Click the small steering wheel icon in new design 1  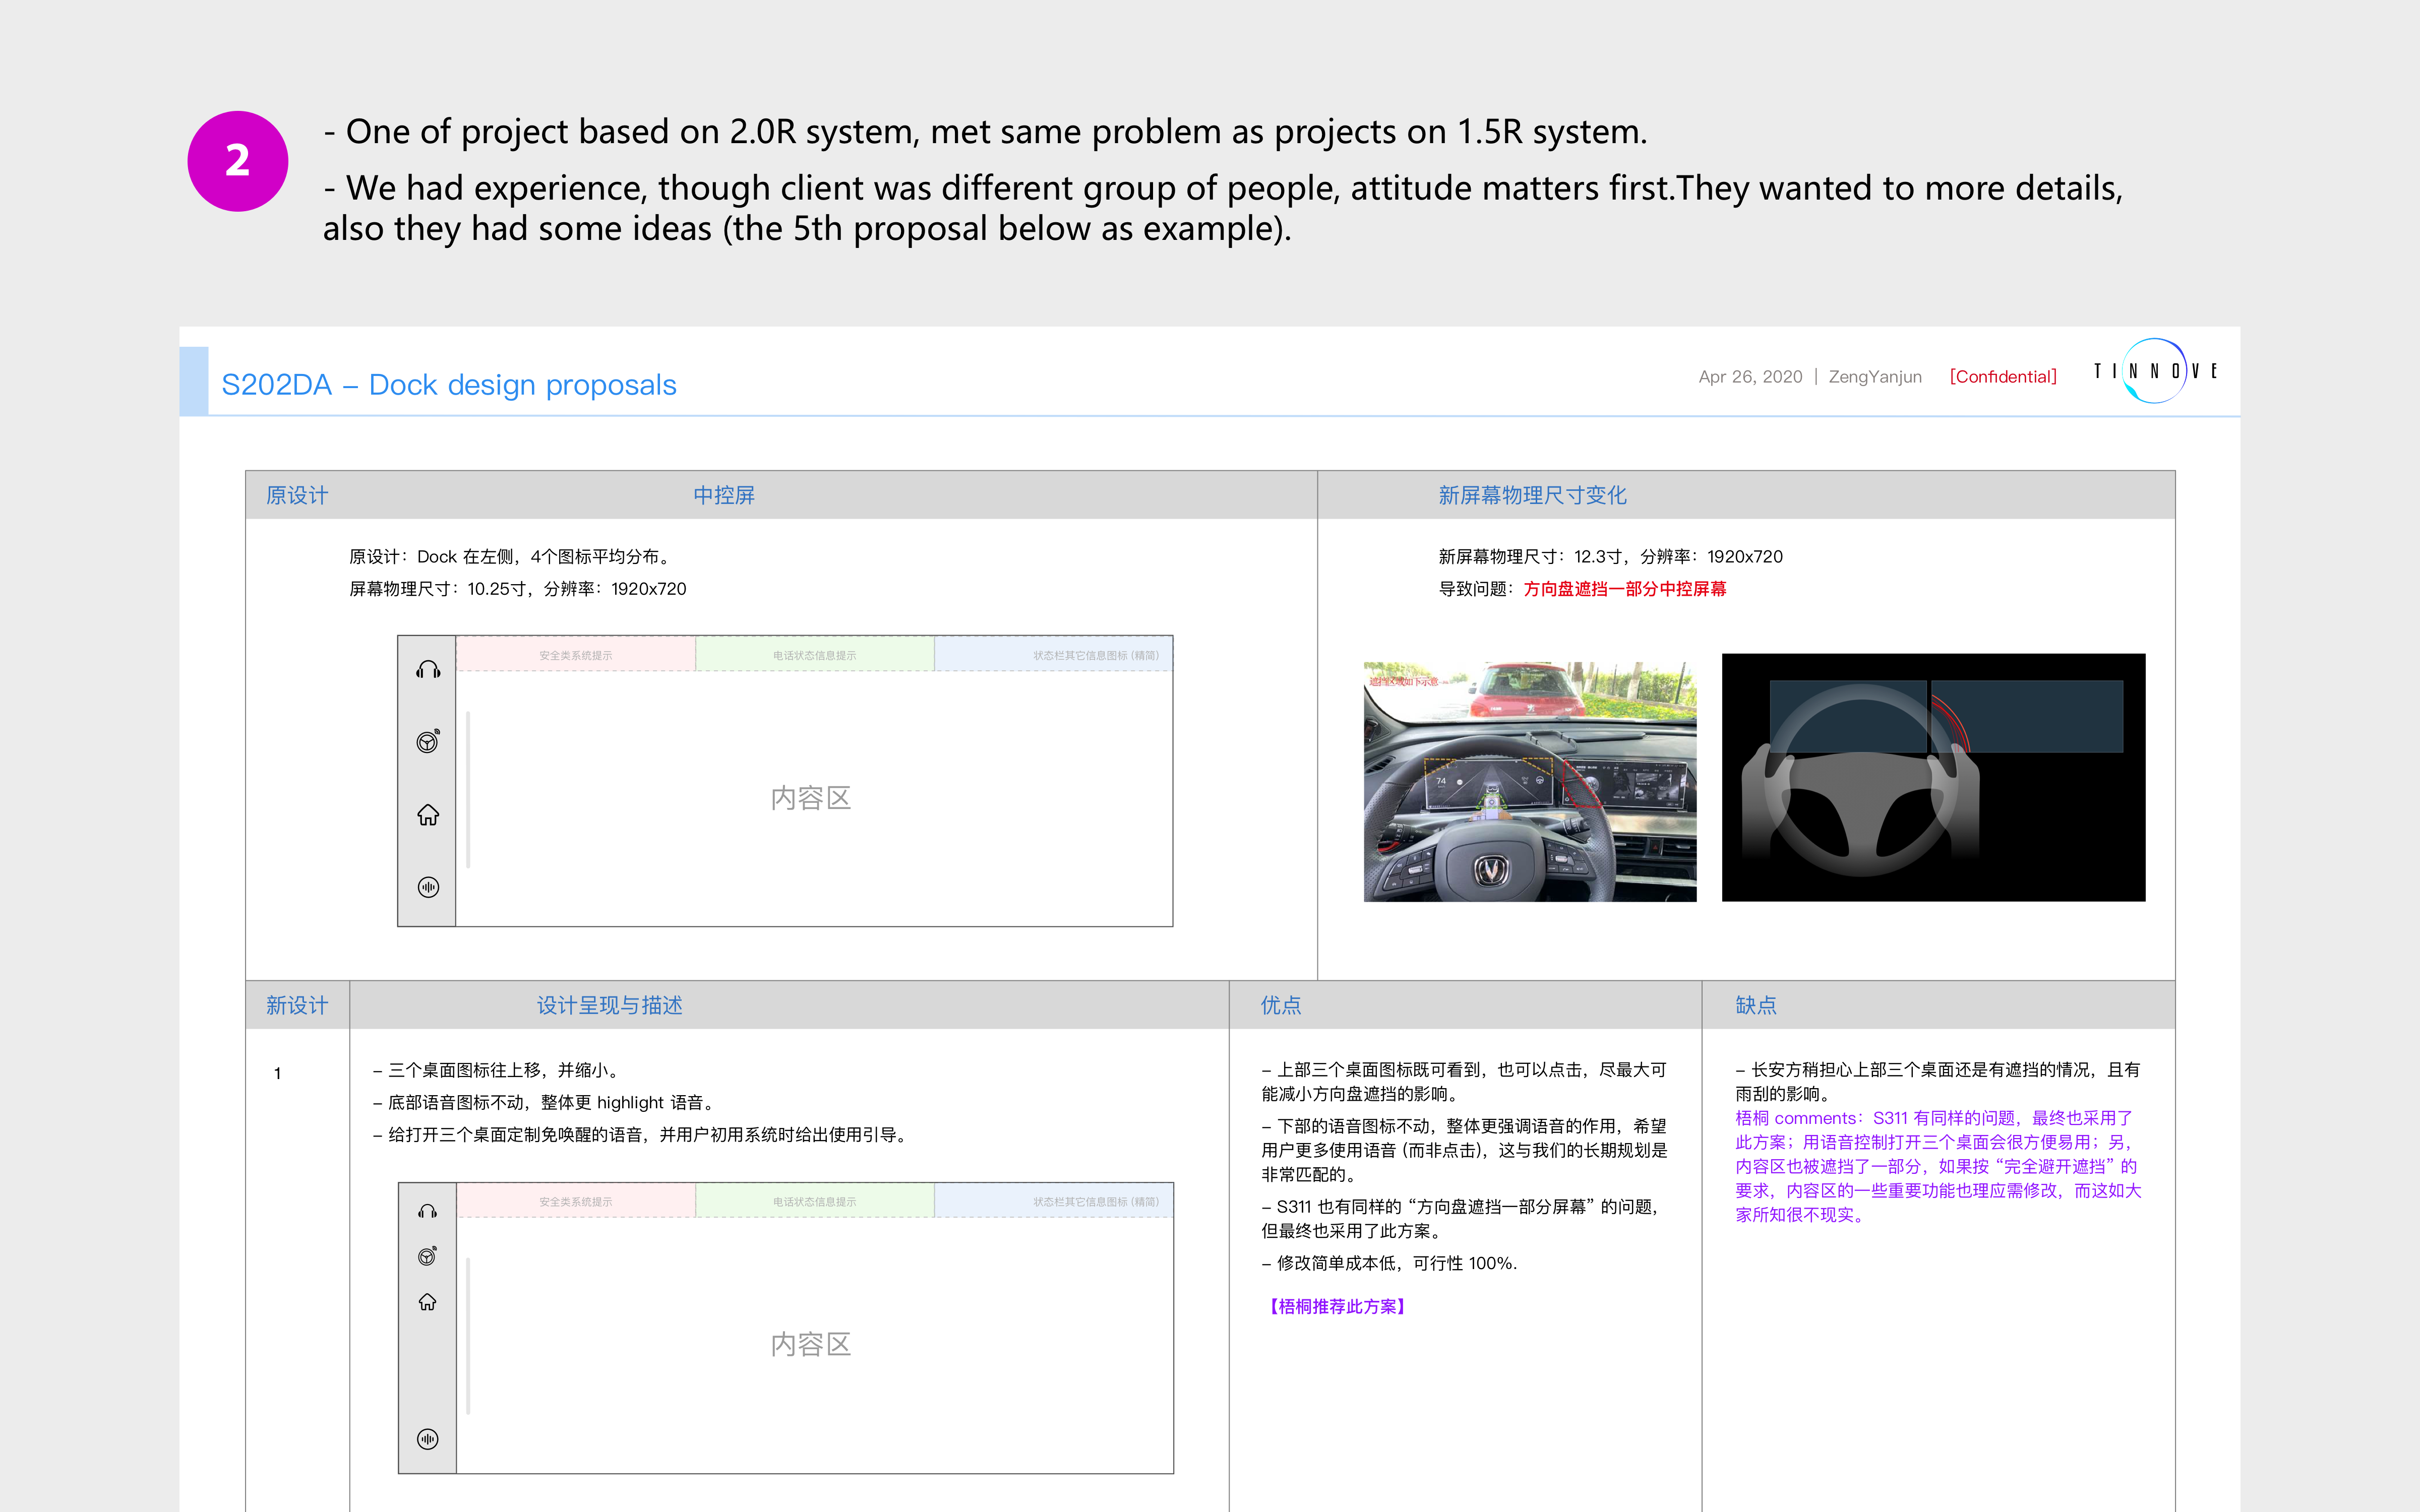pos(428,1256)
